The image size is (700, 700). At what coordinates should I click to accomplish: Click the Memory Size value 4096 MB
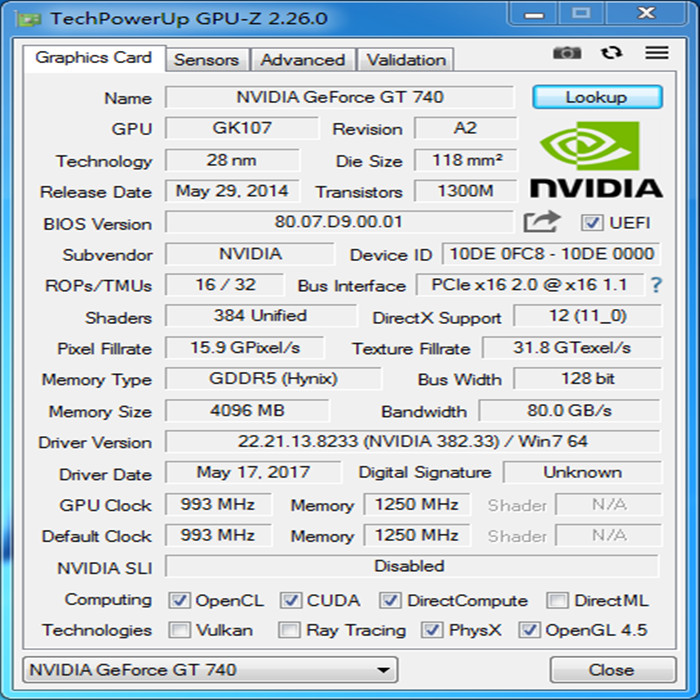point(247,411)
